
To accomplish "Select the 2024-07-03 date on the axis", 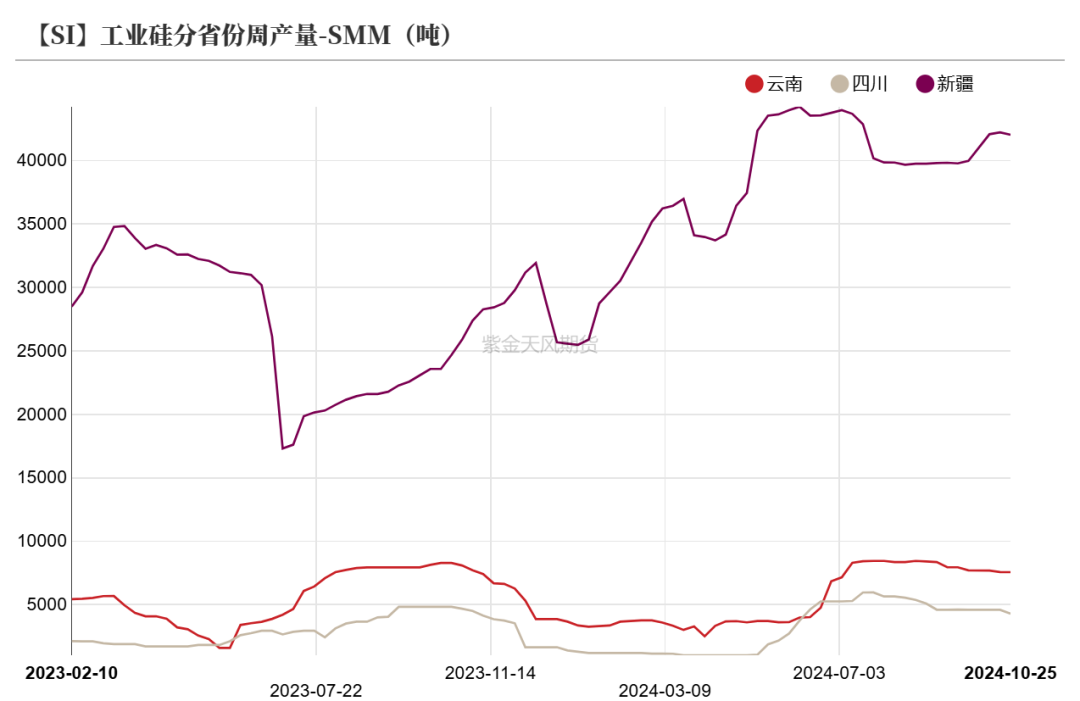I will (839, 673).
